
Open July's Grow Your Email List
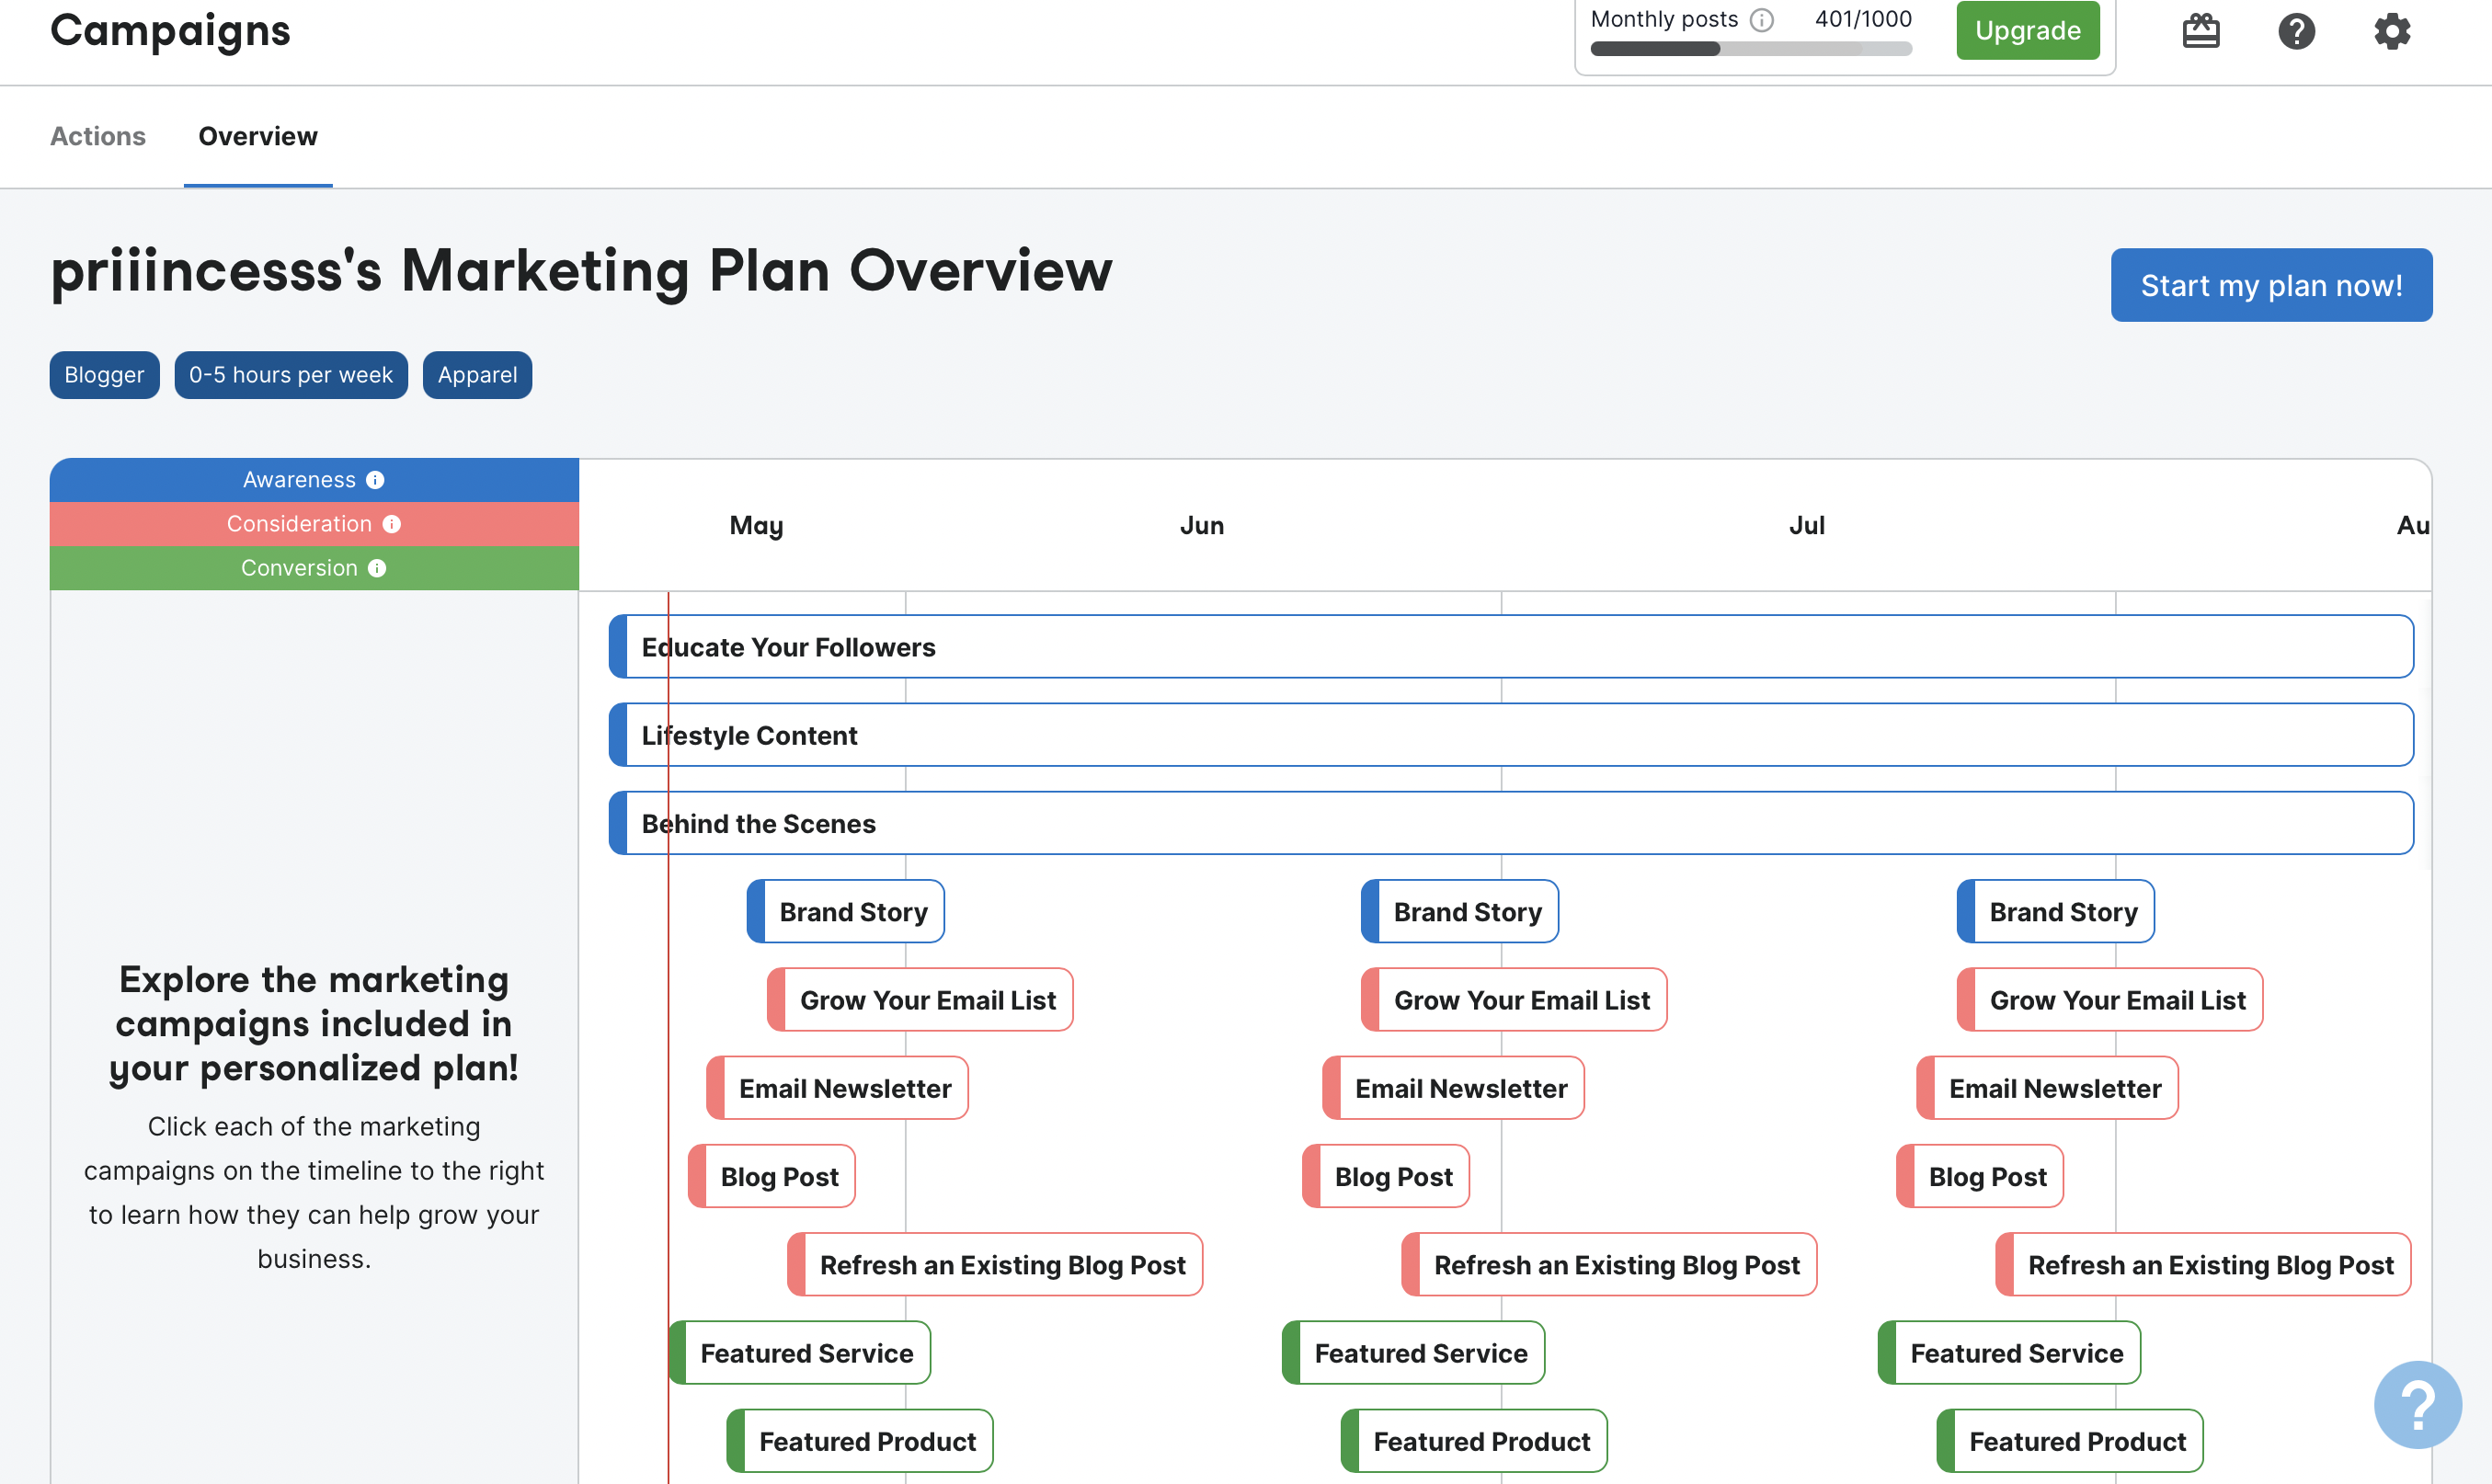pos(2110,1000)
